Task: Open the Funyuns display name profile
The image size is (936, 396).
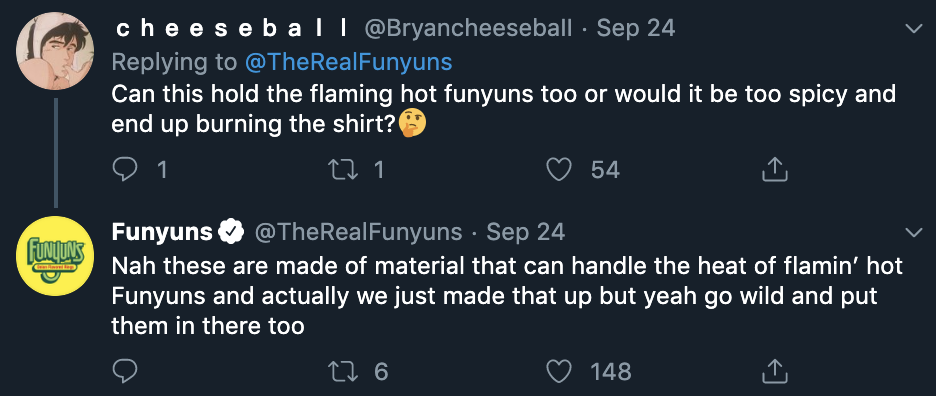Action: pos(162,232)
